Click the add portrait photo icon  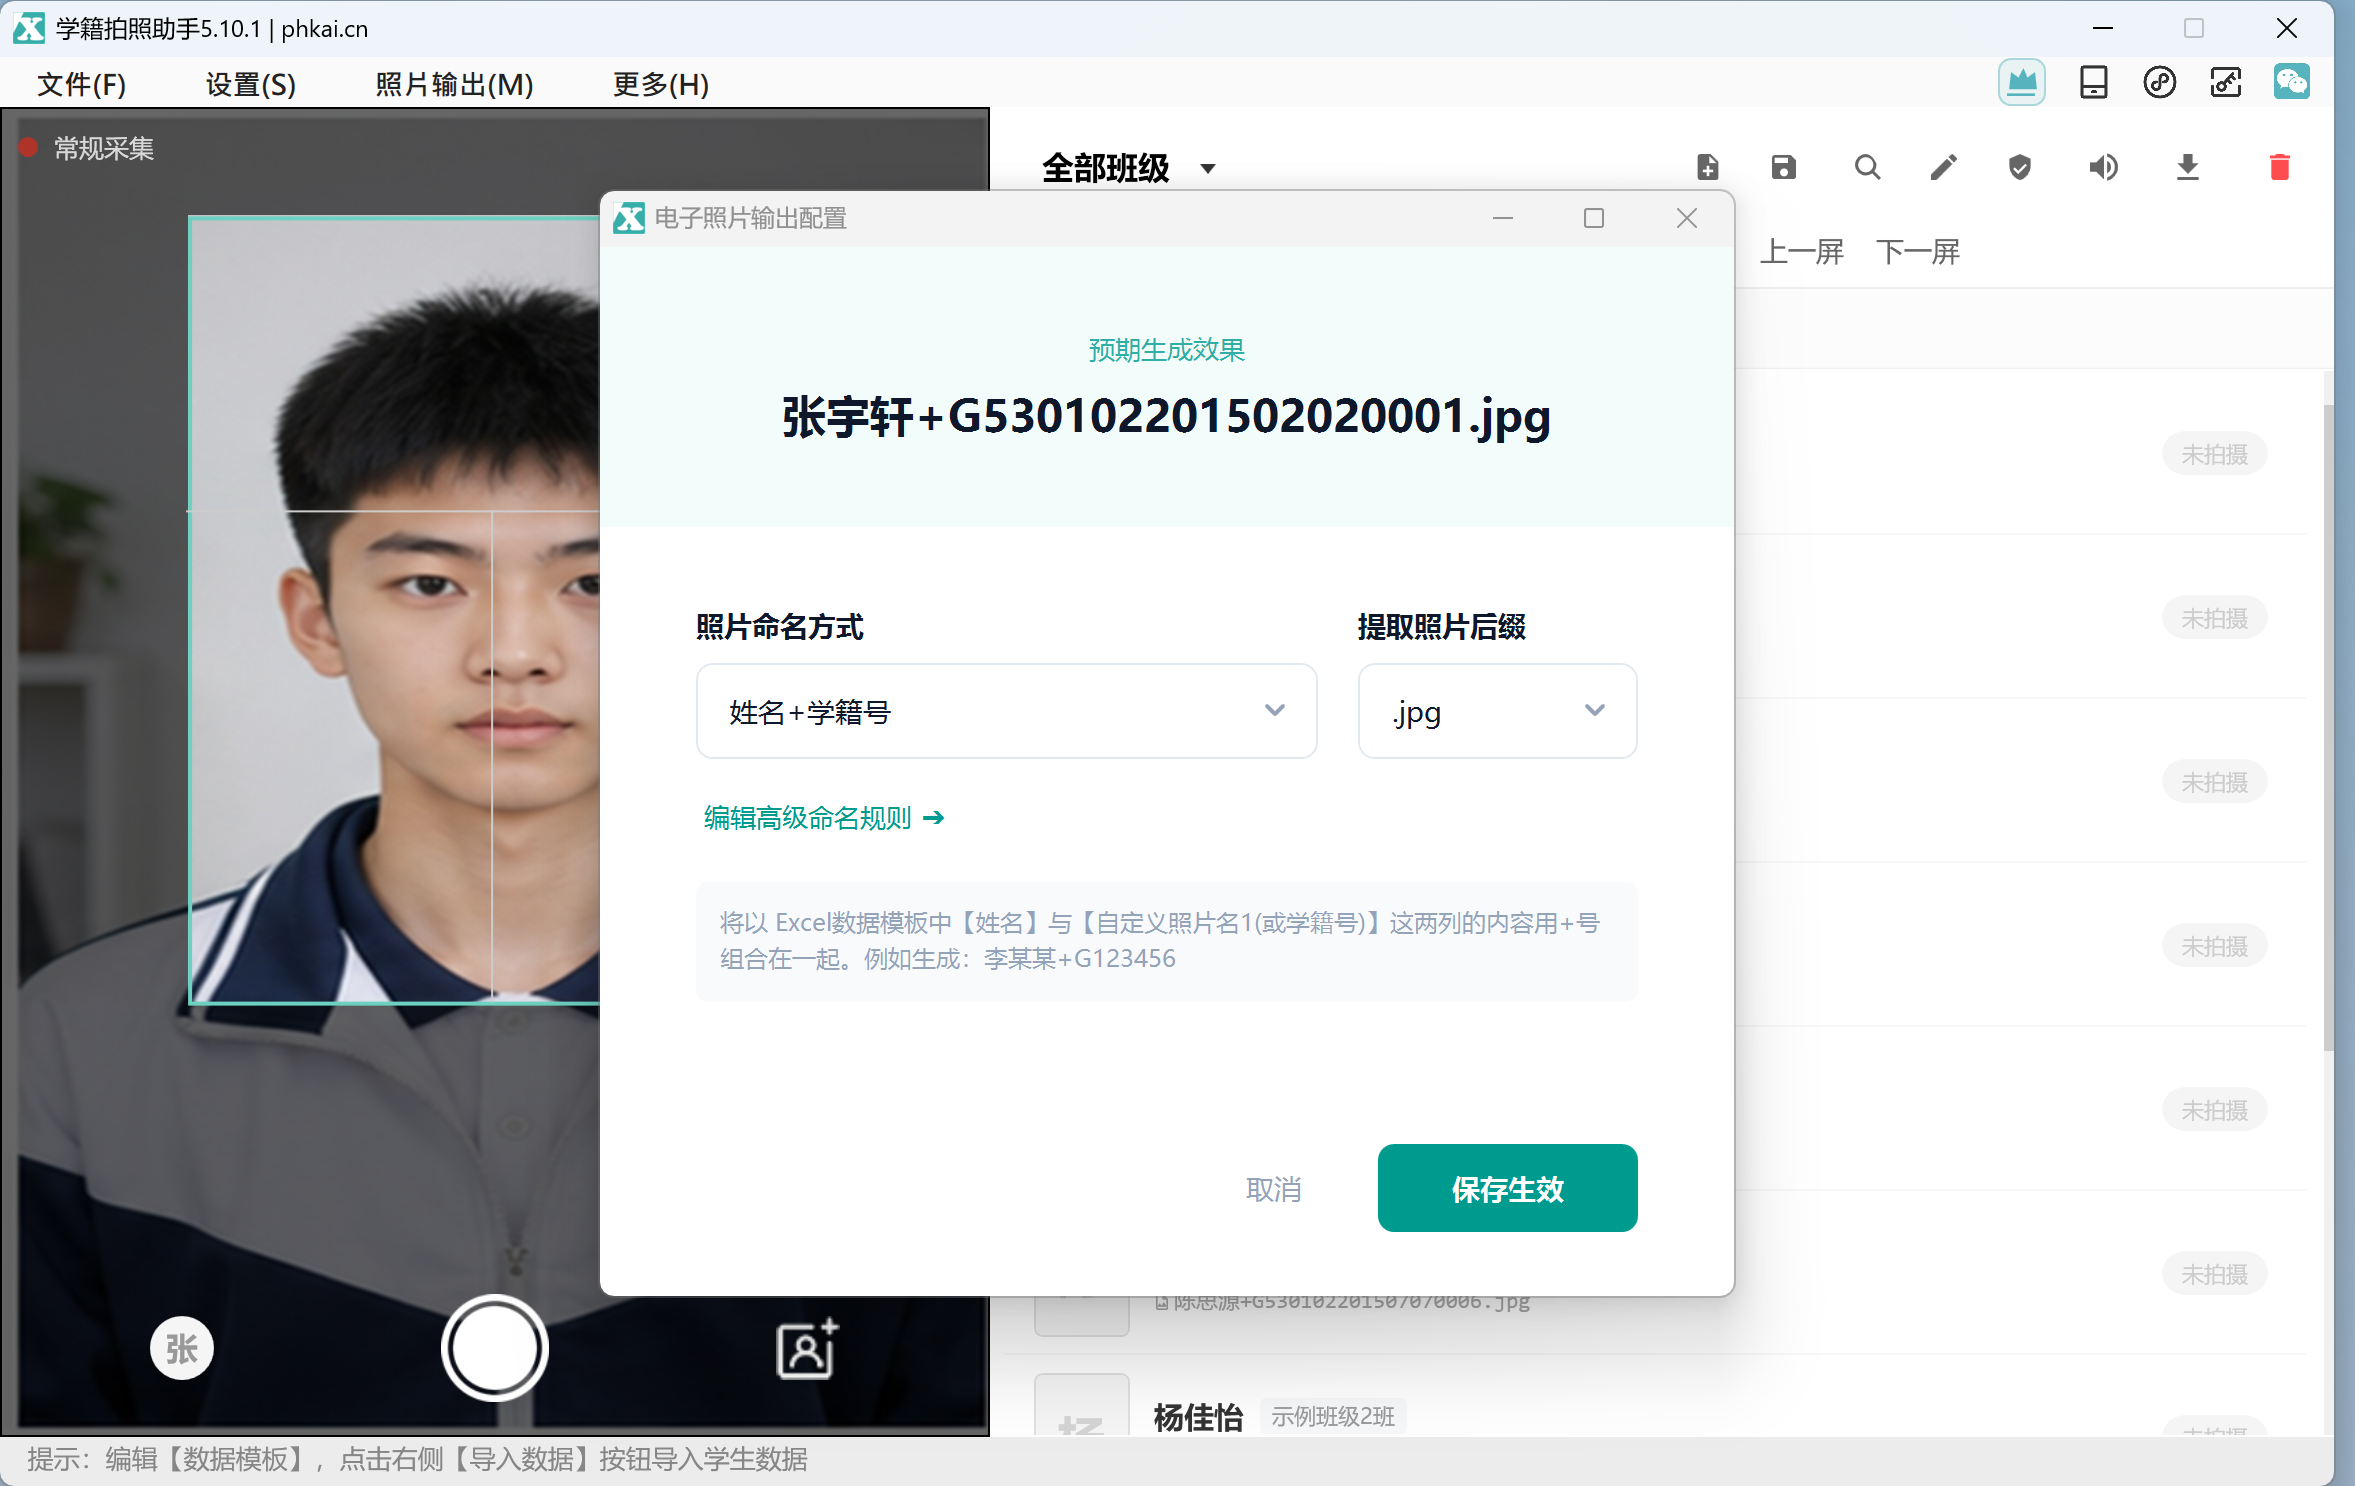[x=807, y=1348]
